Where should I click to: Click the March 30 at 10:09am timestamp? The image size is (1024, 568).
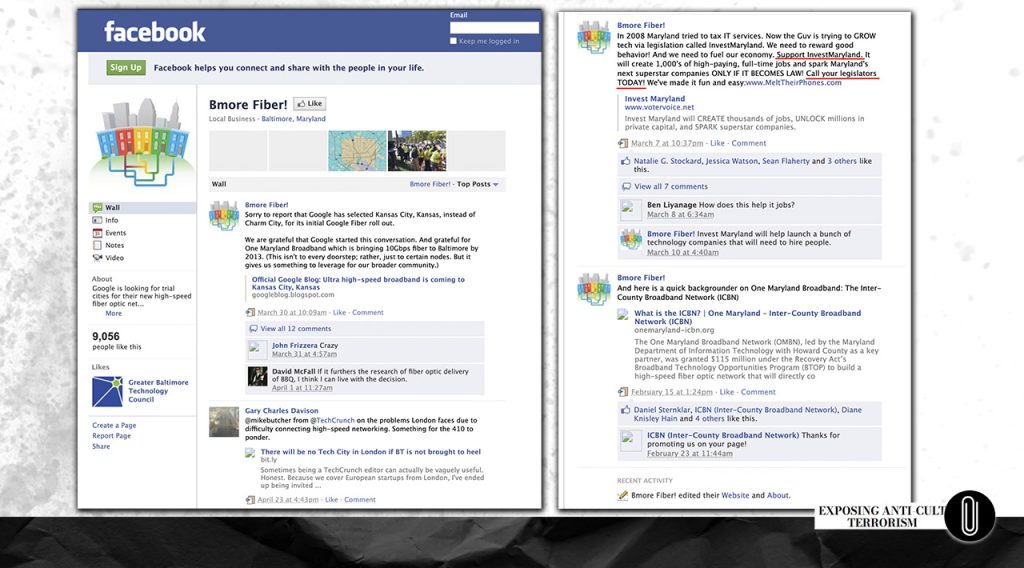pyautogui.click(x=292, y=313)
